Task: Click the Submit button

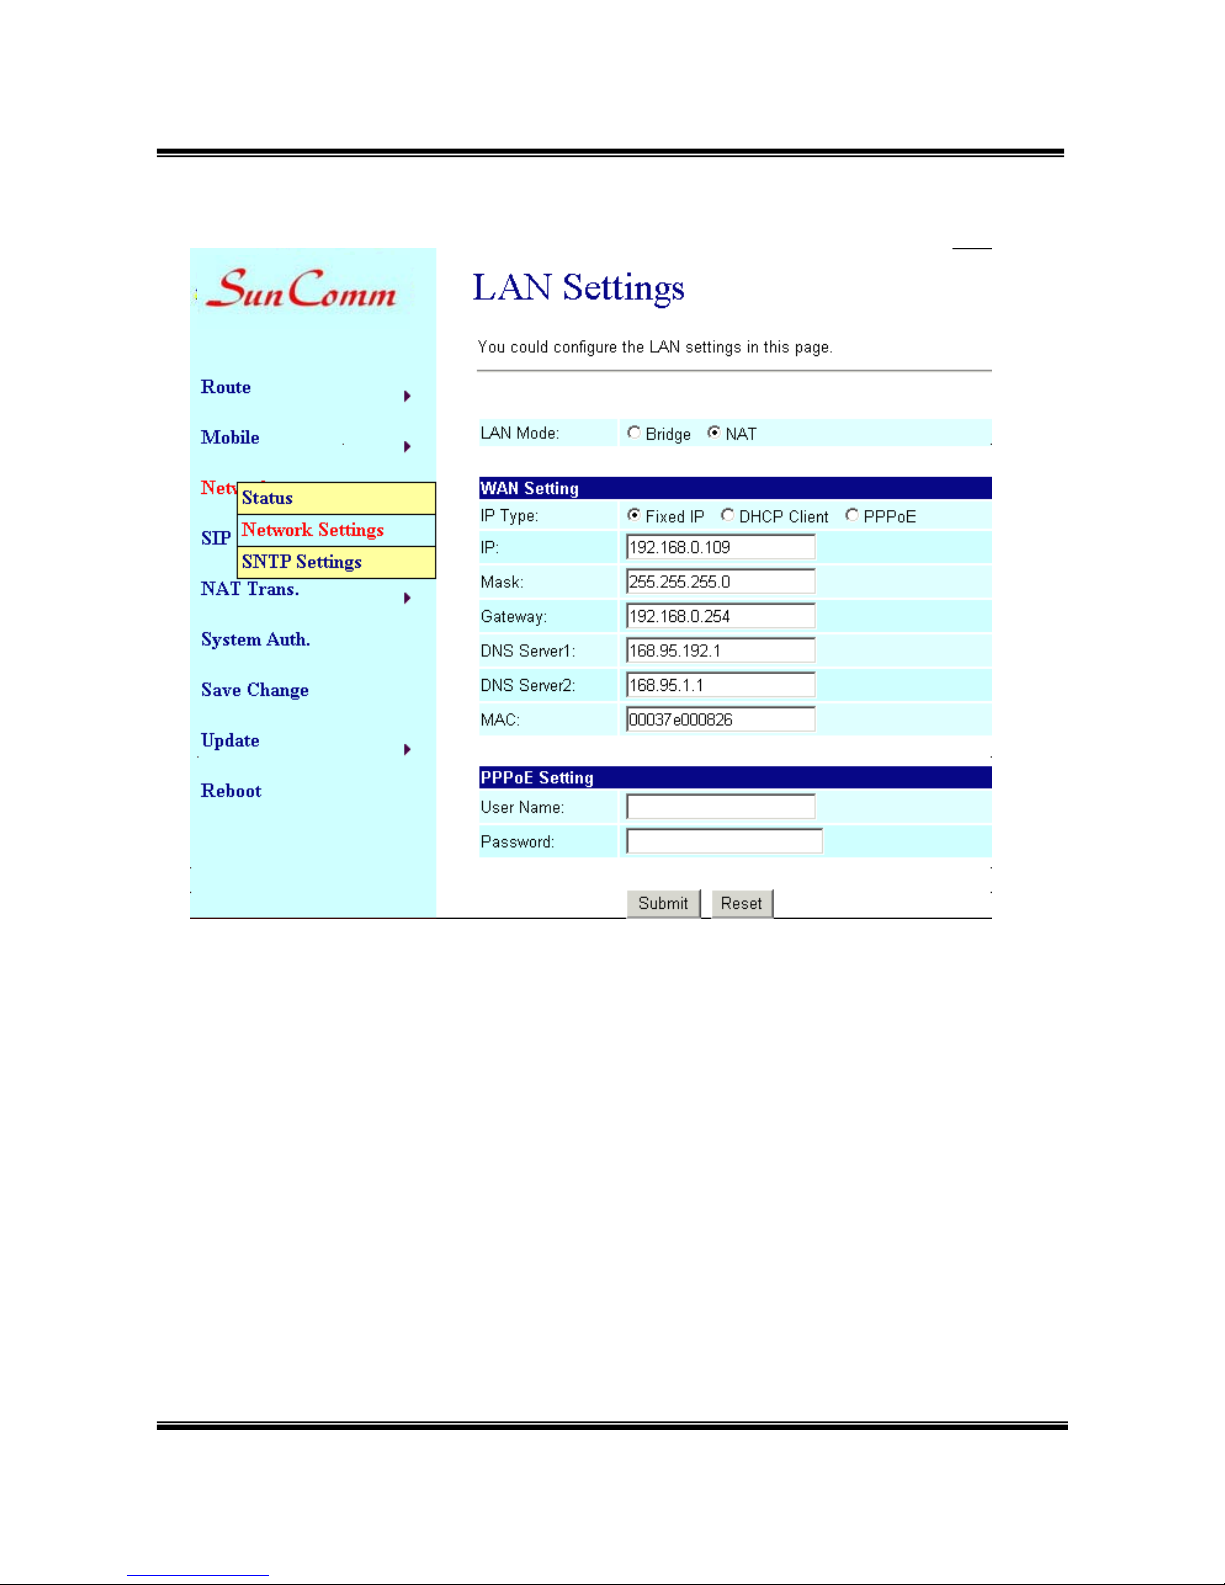Action: (663, 903)
